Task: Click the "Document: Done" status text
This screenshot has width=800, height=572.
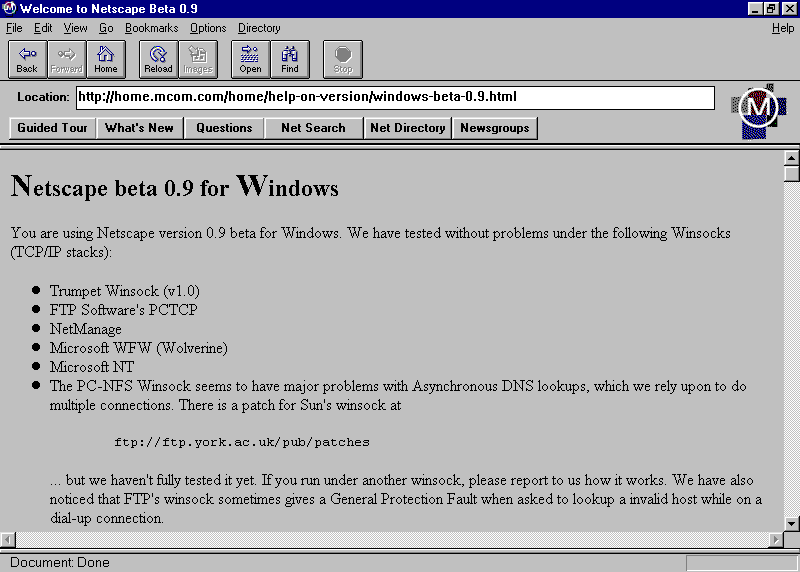Action: (x=60, y=563)
